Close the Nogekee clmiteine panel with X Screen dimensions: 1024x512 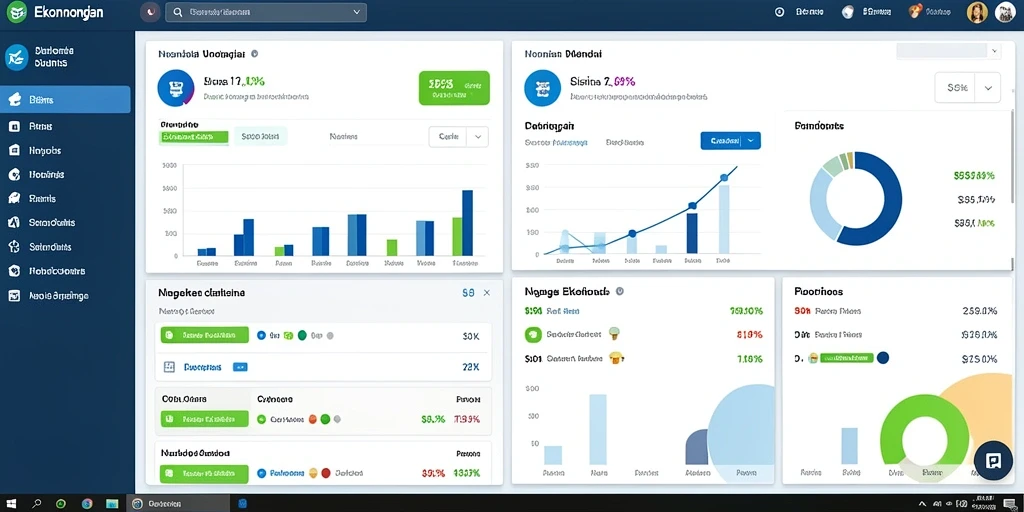pos(487,293)
